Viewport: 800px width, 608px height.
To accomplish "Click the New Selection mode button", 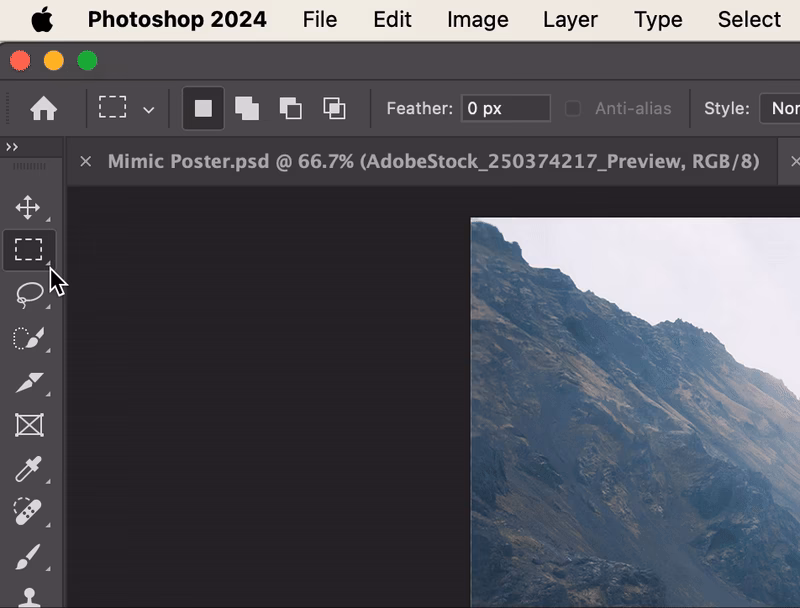I will click(x=203, y=108).
